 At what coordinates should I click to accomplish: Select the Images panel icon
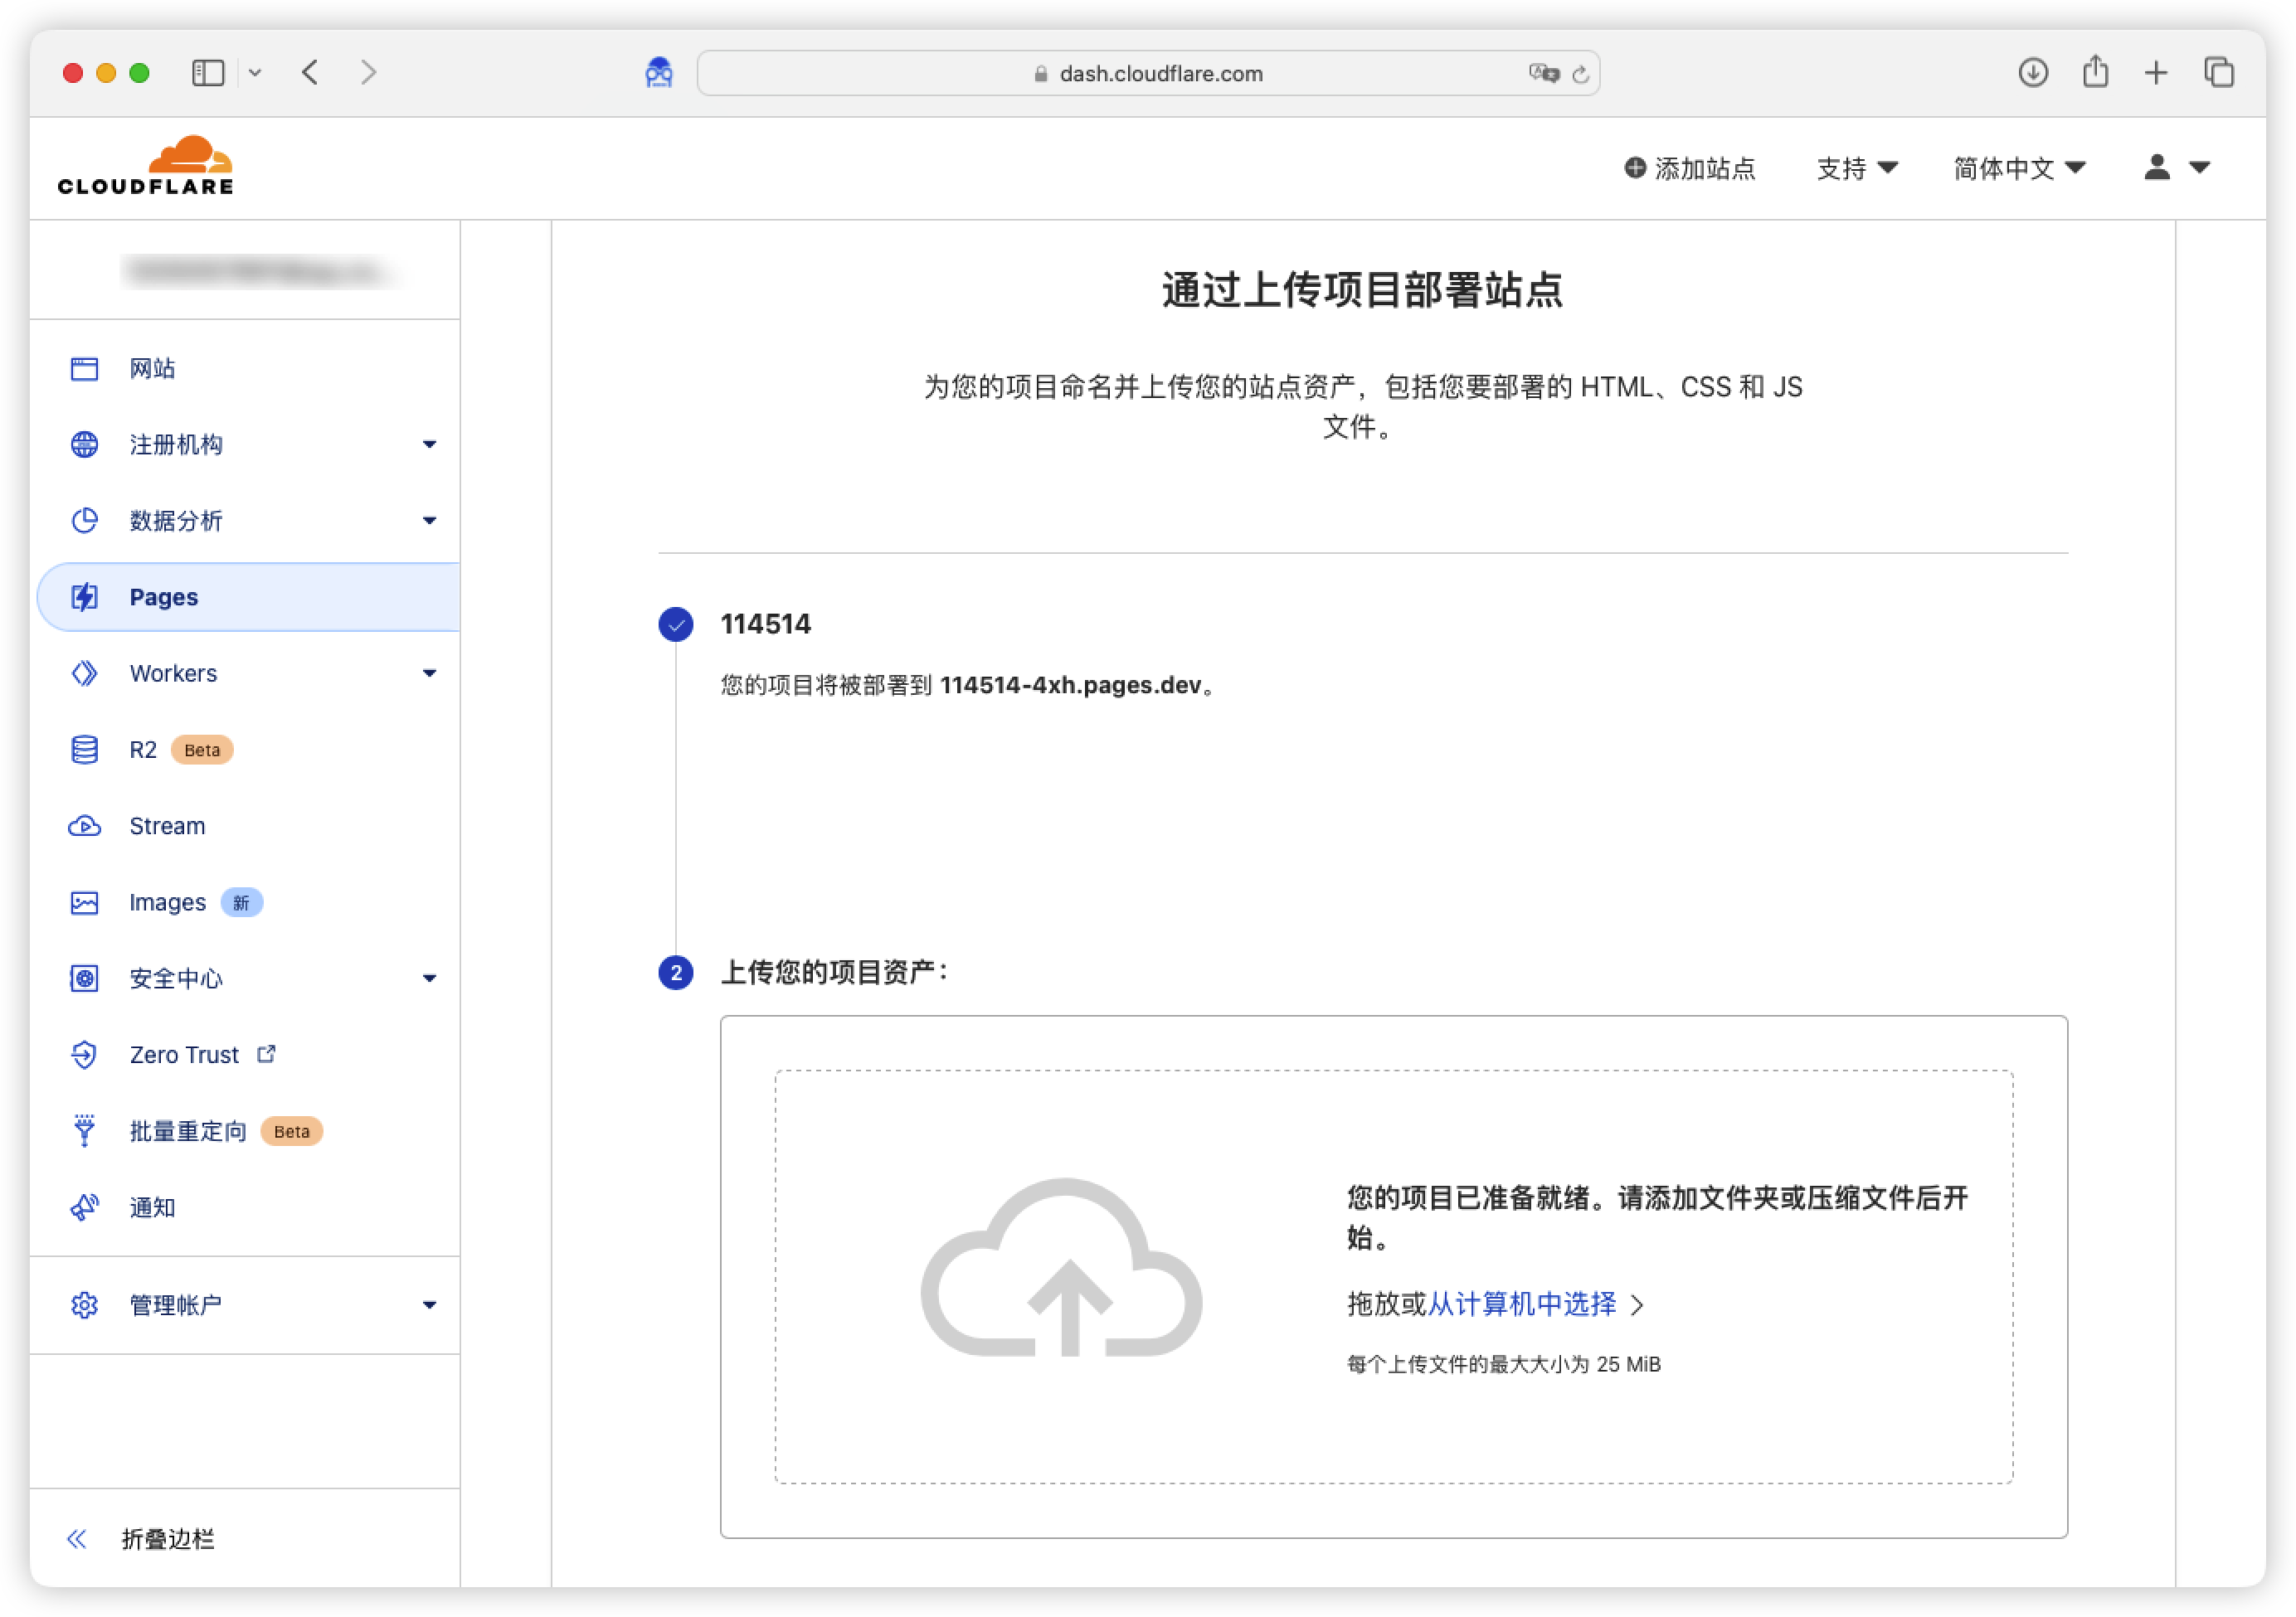(84, 902)
